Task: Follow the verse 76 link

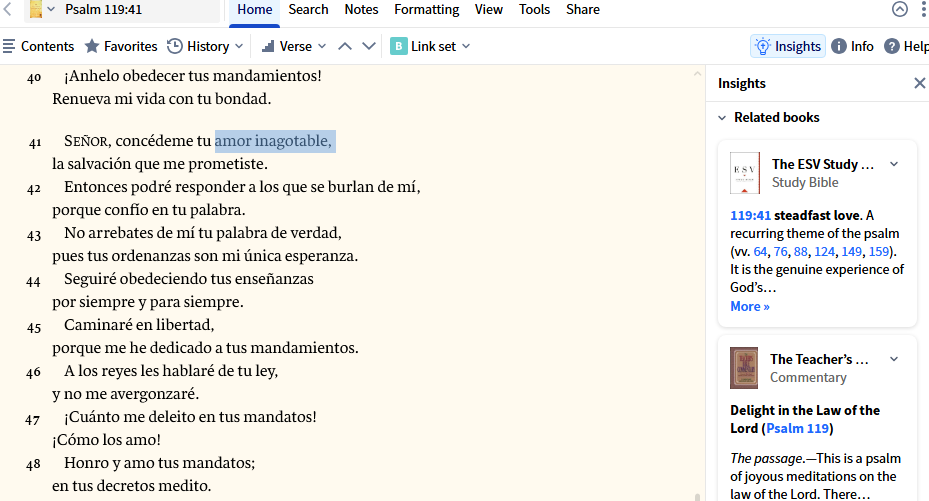Action: (780, 252)
